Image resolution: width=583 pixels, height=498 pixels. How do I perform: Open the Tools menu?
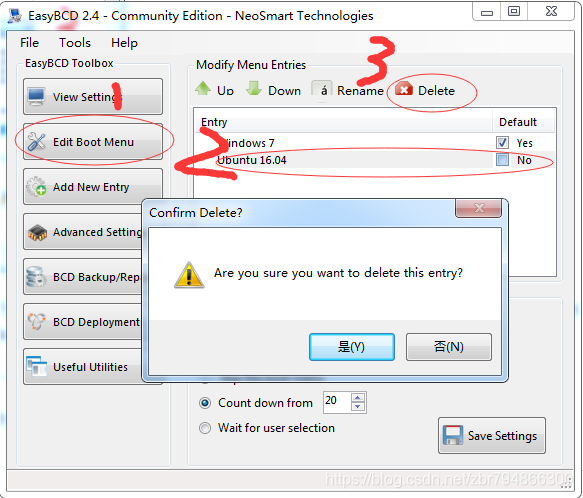75,42
